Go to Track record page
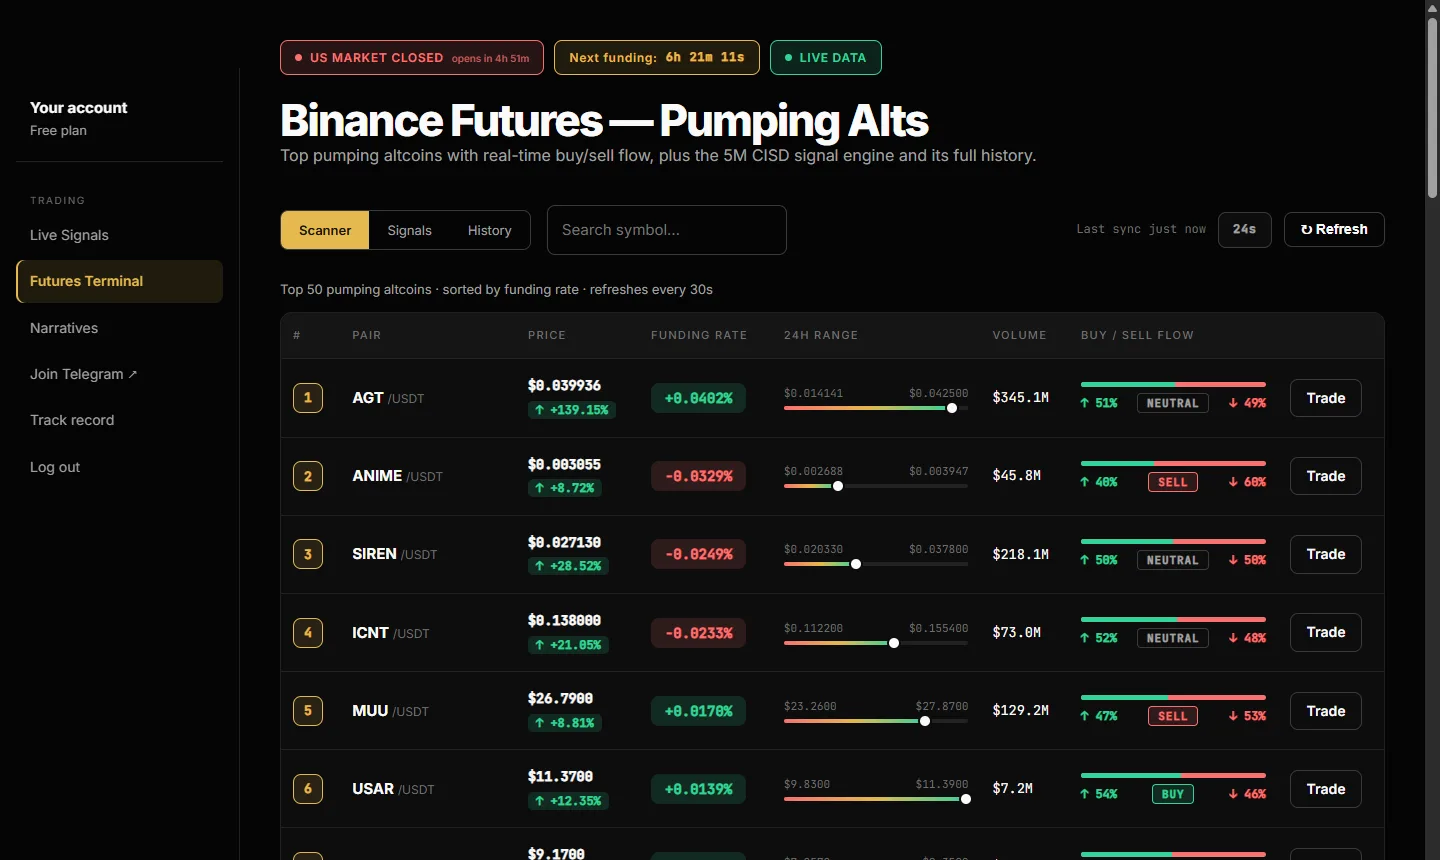 point(72,420)
